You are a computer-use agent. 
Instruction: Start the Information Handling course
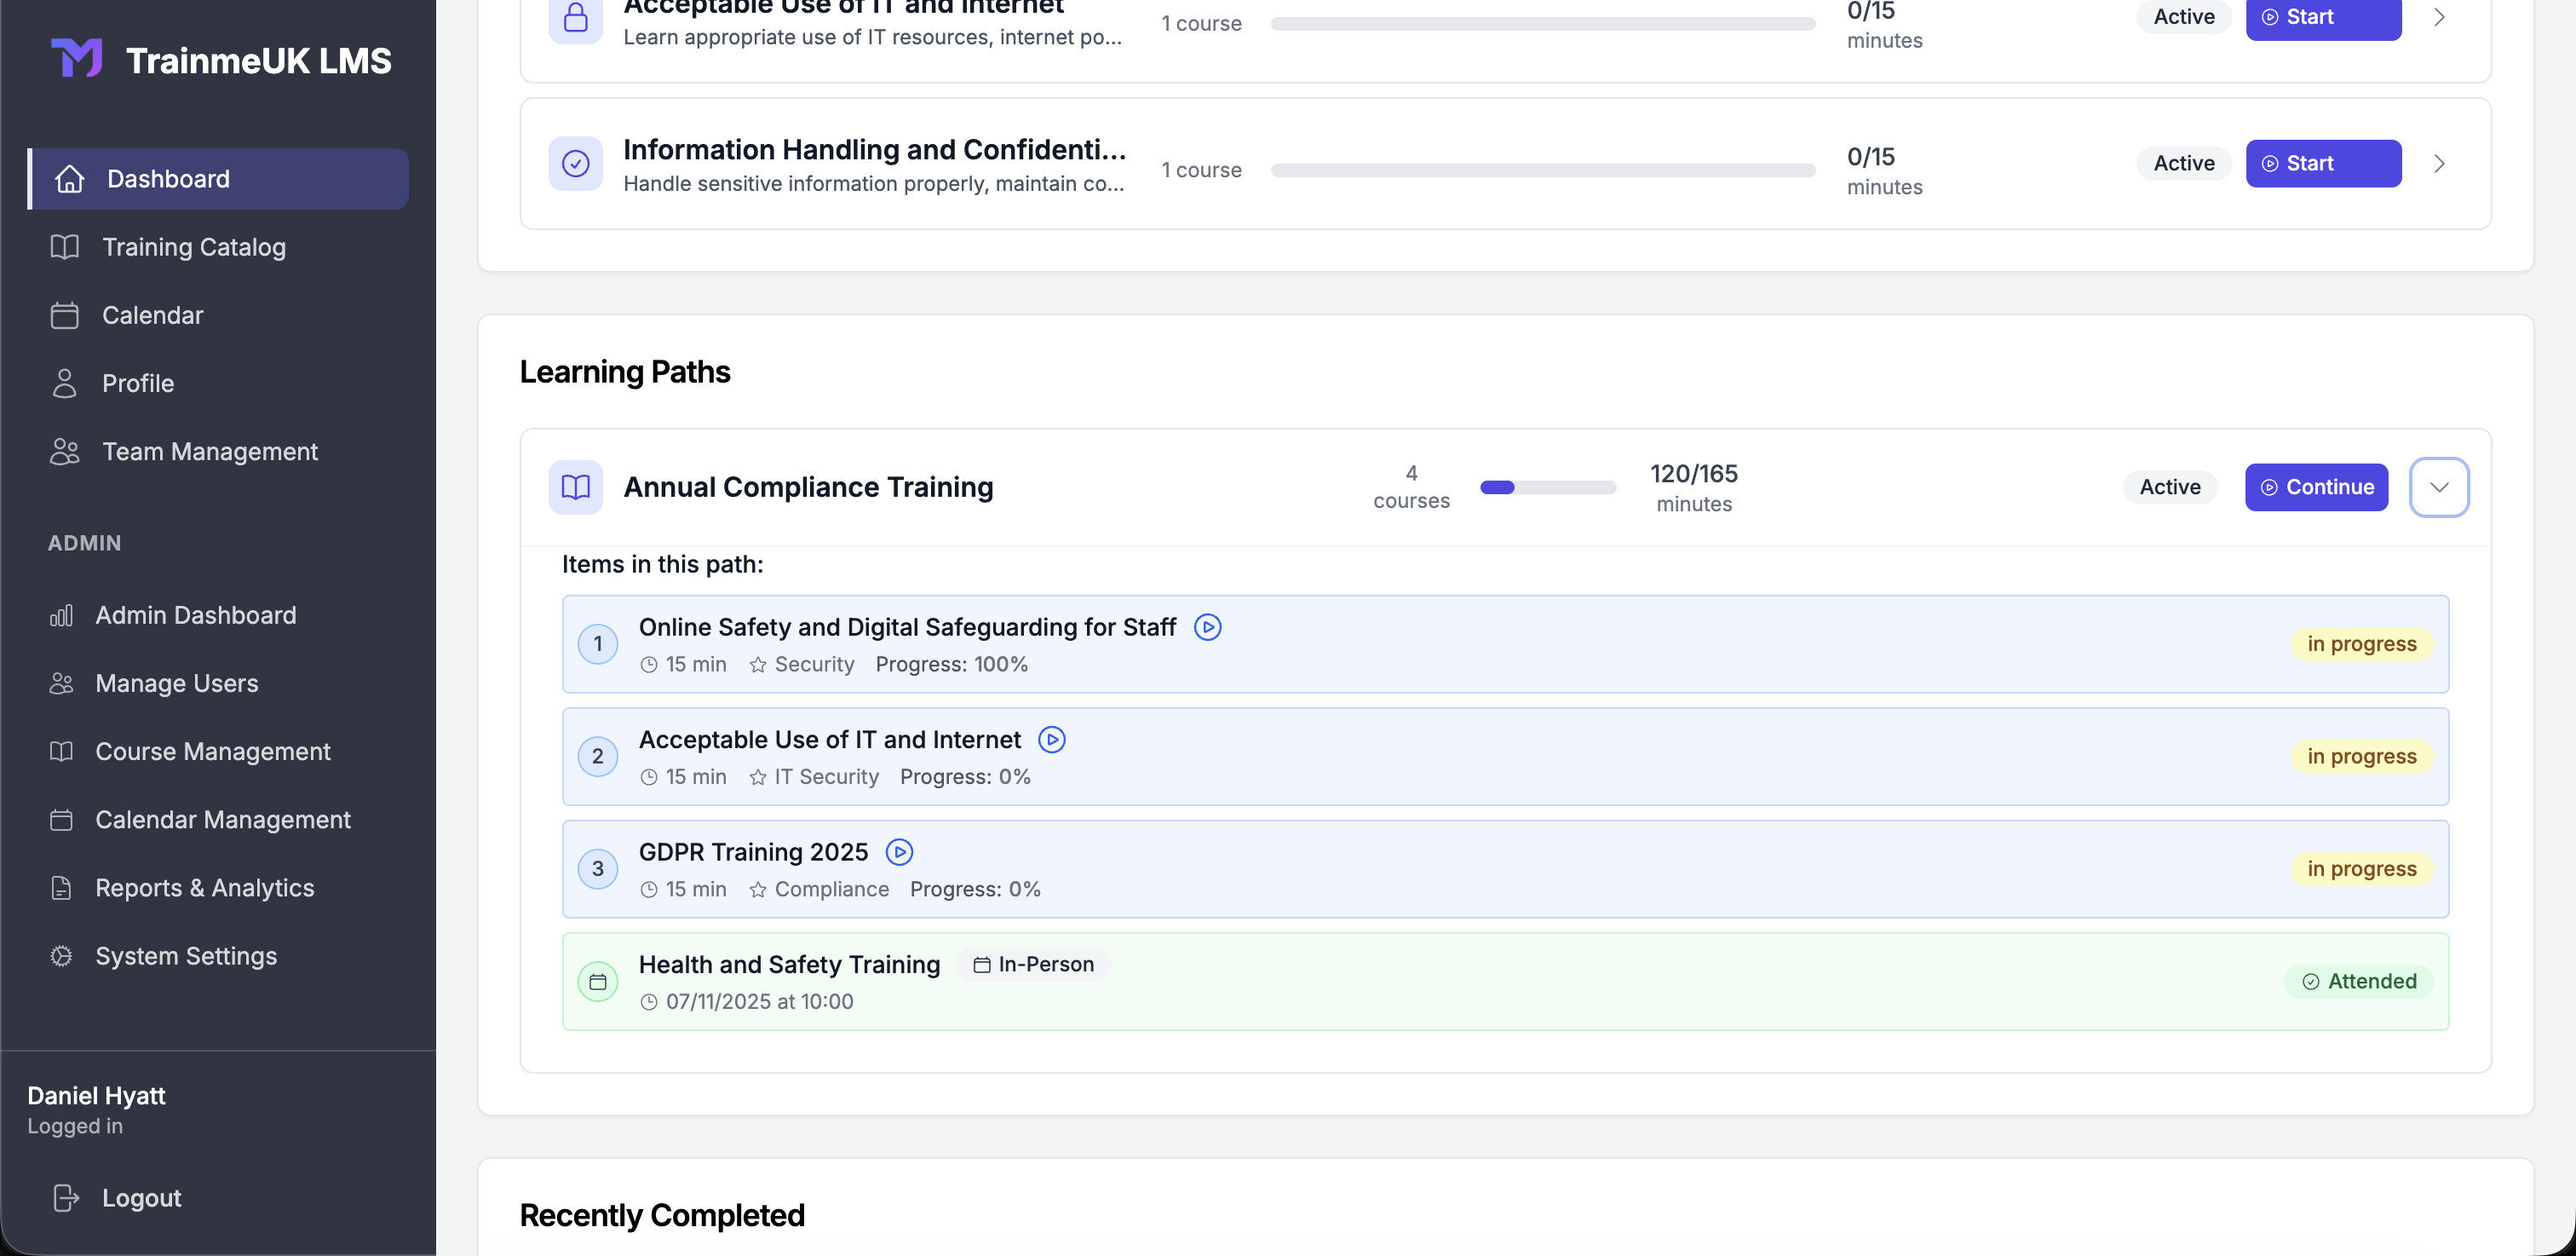point(2322,163)
